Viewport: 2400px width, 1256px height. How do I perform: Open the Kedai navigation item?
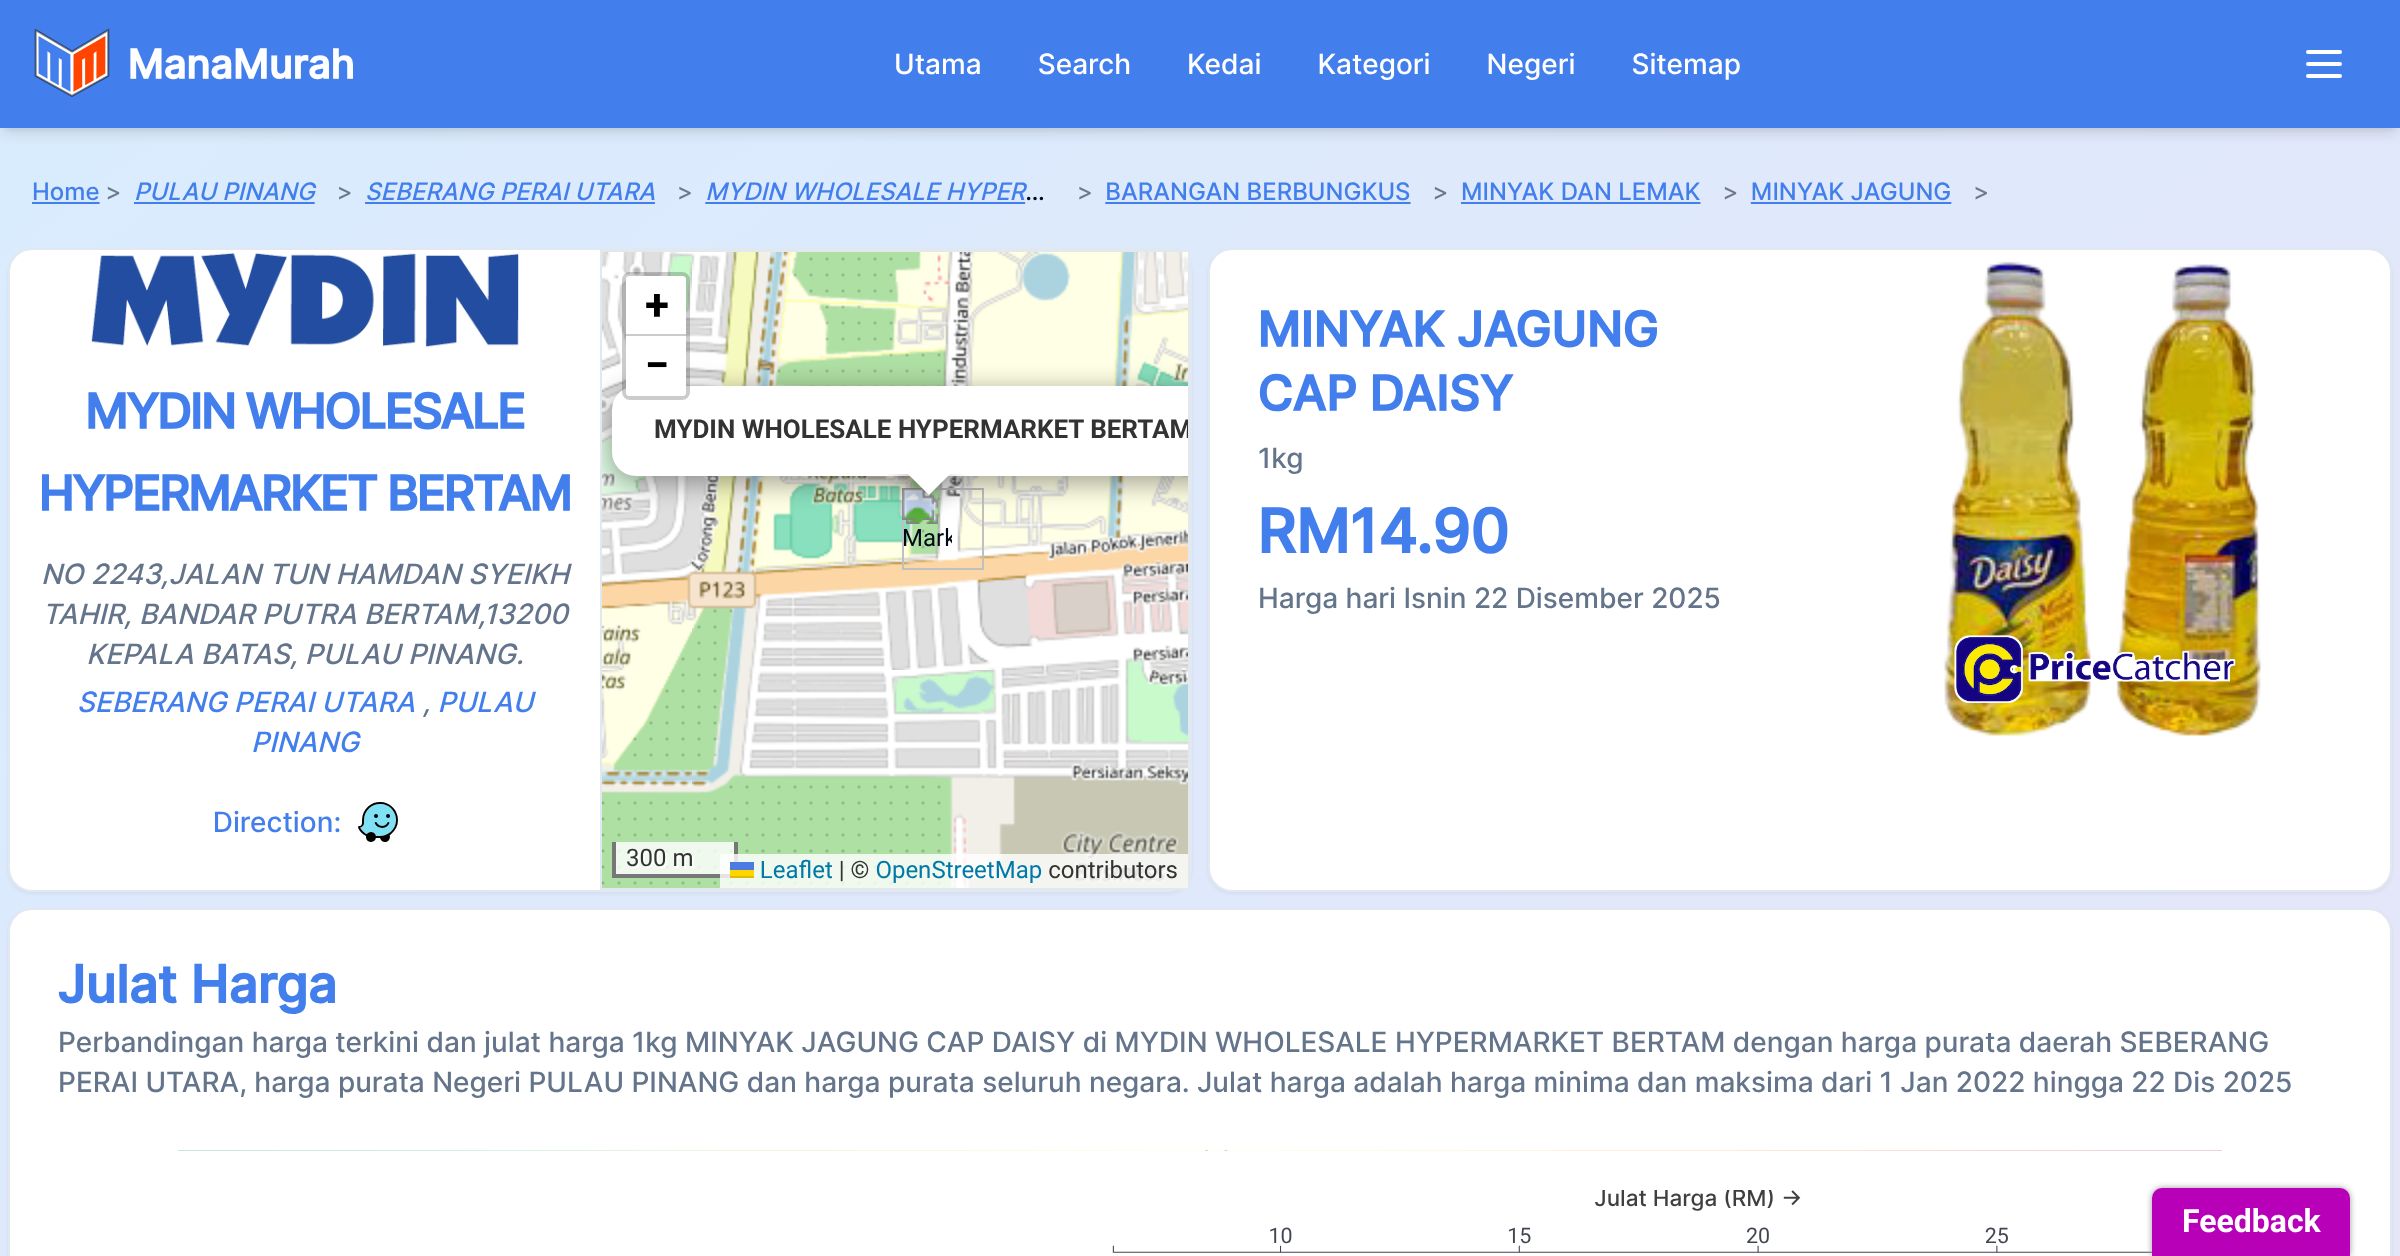click(1223, 64)
